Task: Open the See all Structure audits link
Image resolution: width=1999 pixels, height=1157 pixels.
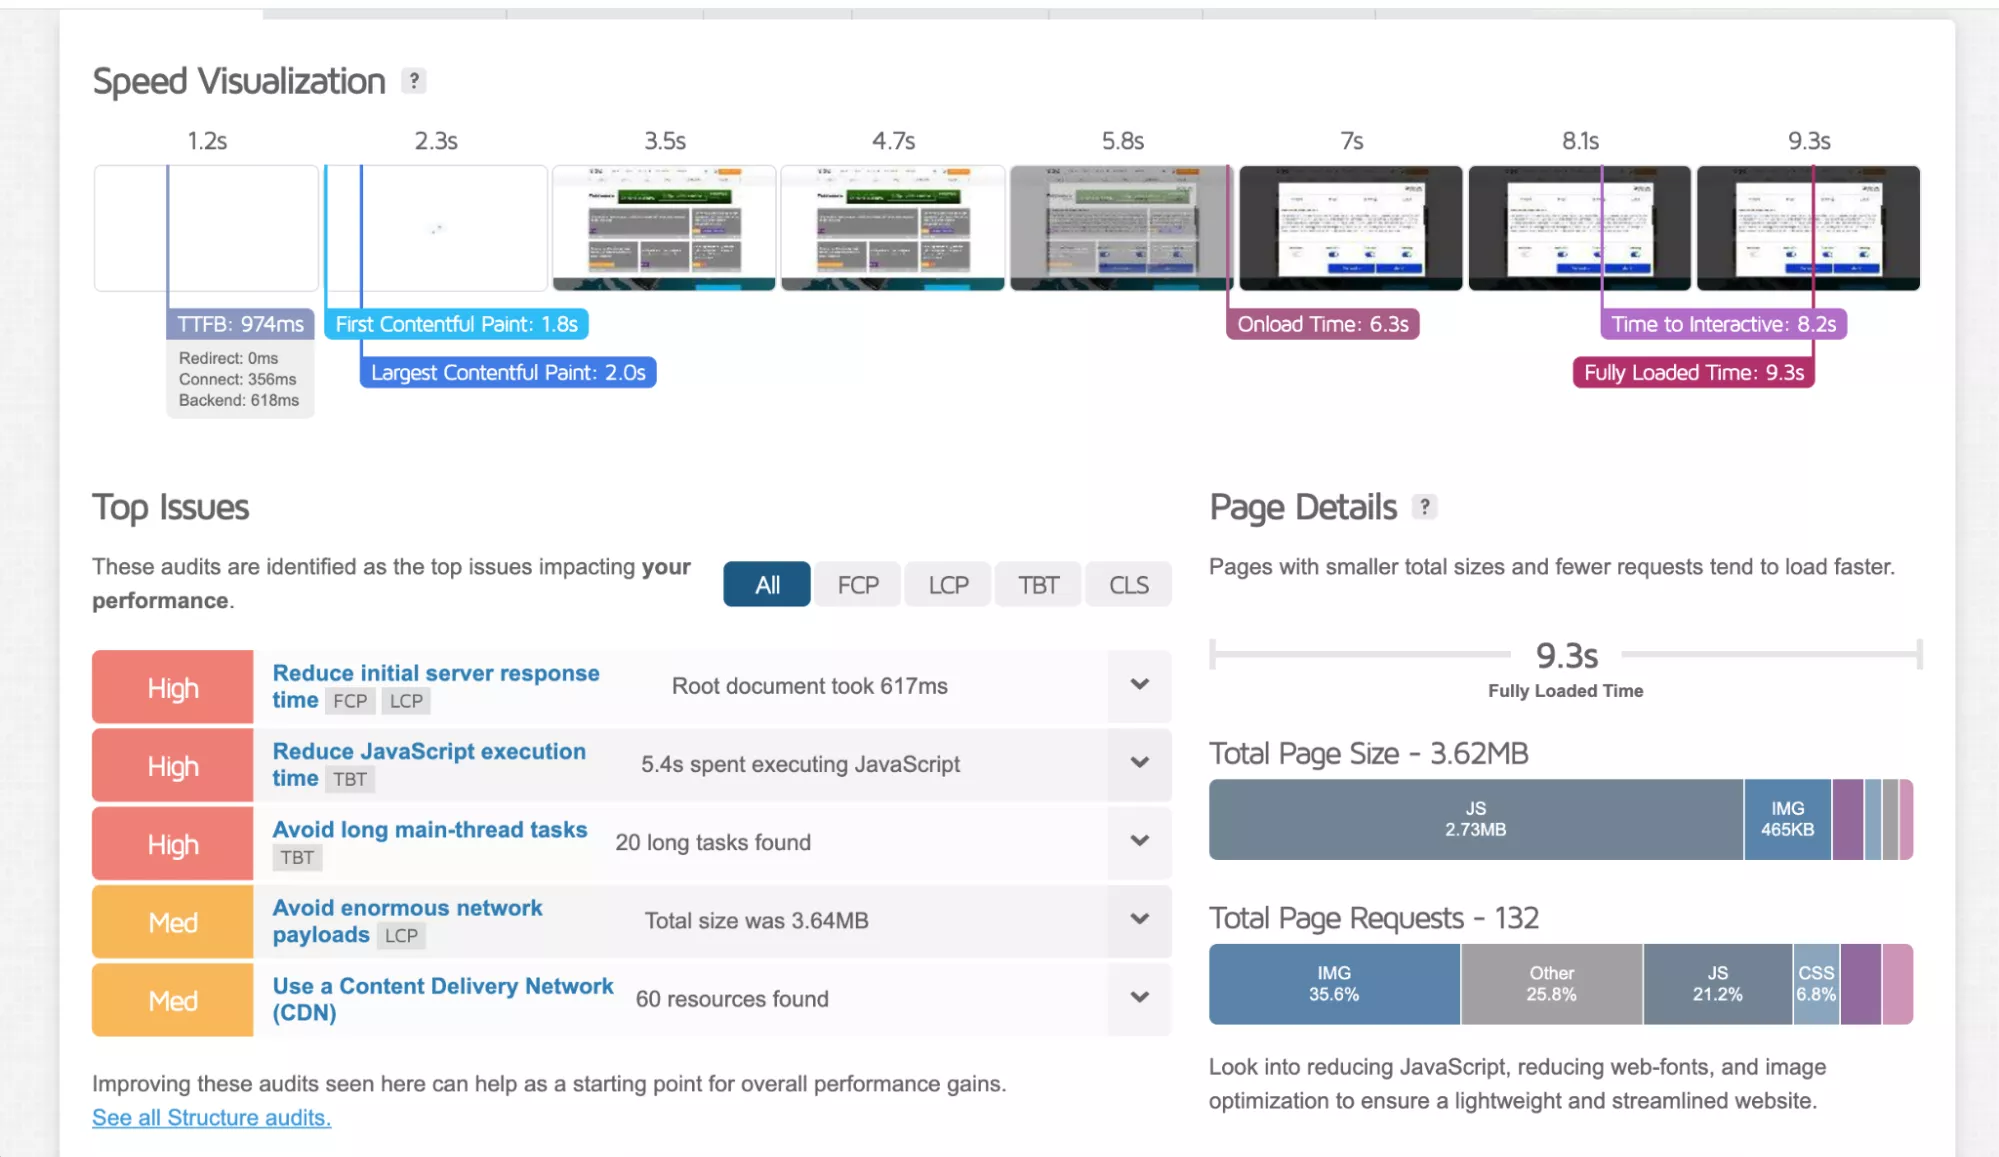Action: tap(211, 1118)
